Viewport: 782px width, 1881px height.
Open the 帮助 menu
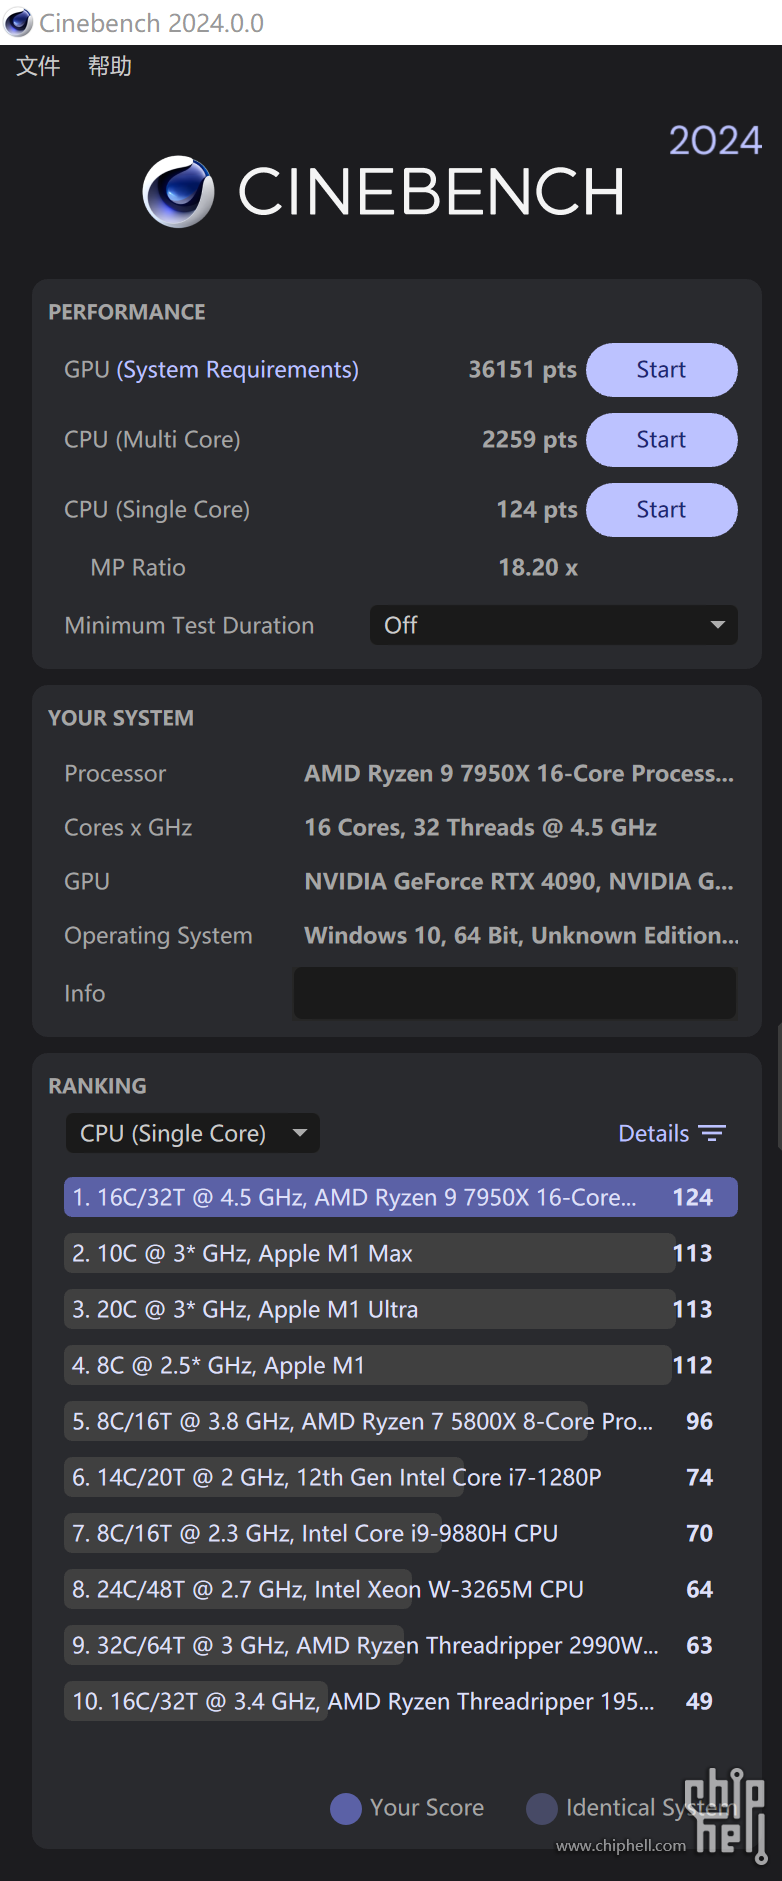(x=110, y=66)
